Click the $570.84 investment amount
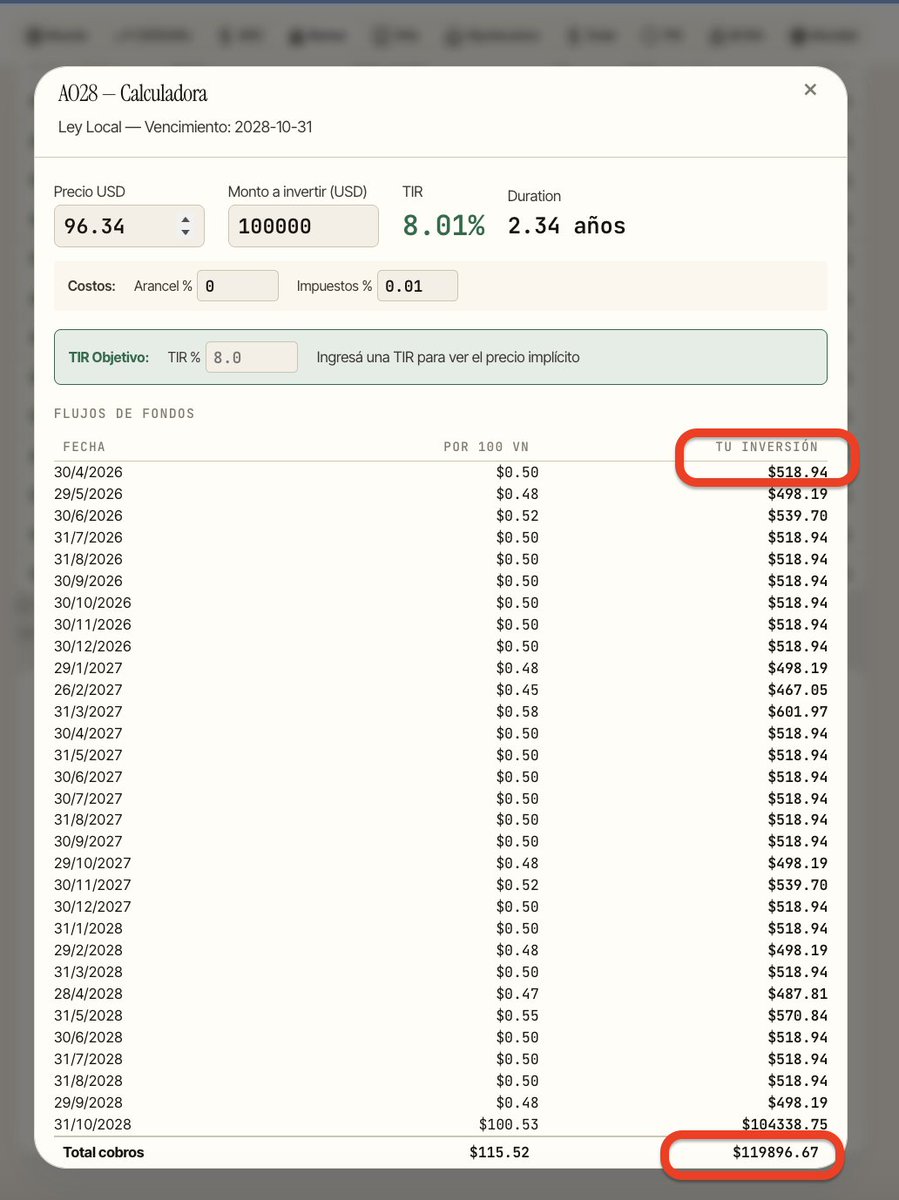Screen dimensions: 899x1200 coord(798,1016)
